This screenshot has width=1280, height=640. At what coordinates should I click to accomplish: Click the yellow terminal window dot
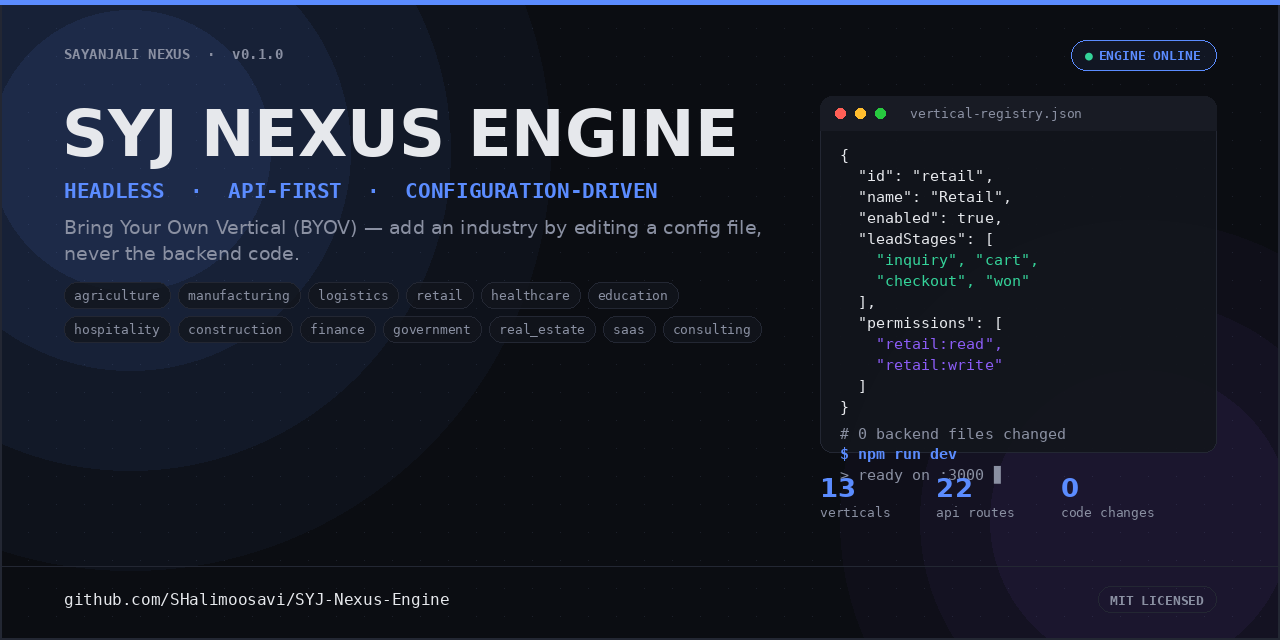coord(860,114)
